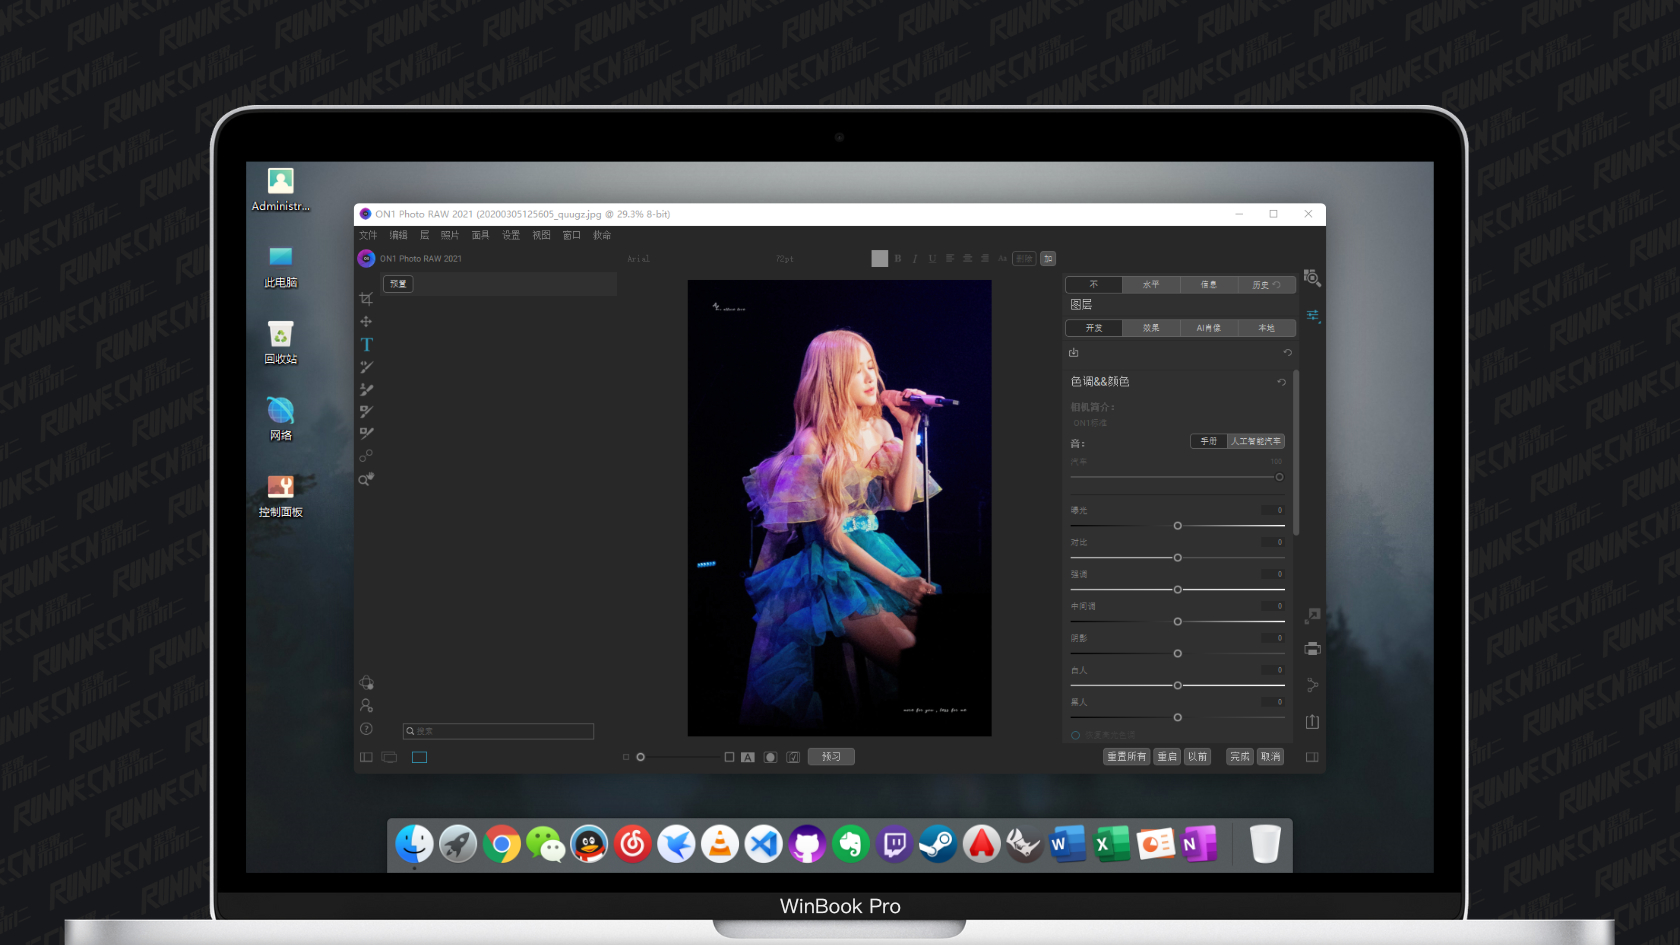The height and width of the screenshot is (945, 1680).
Task: Select the chain/clone nodes tool above the zoom tool
Action: click(366, 456)
